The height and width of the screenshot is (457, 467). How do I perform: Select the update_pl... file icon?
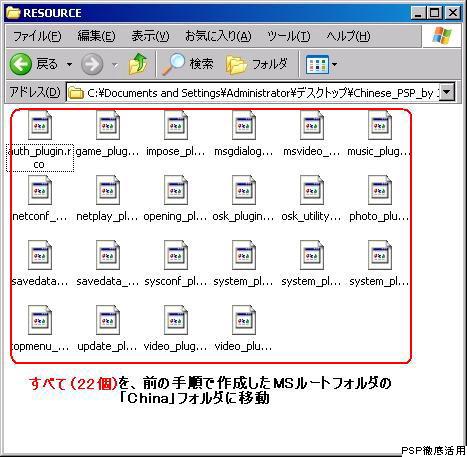point(108,320)
